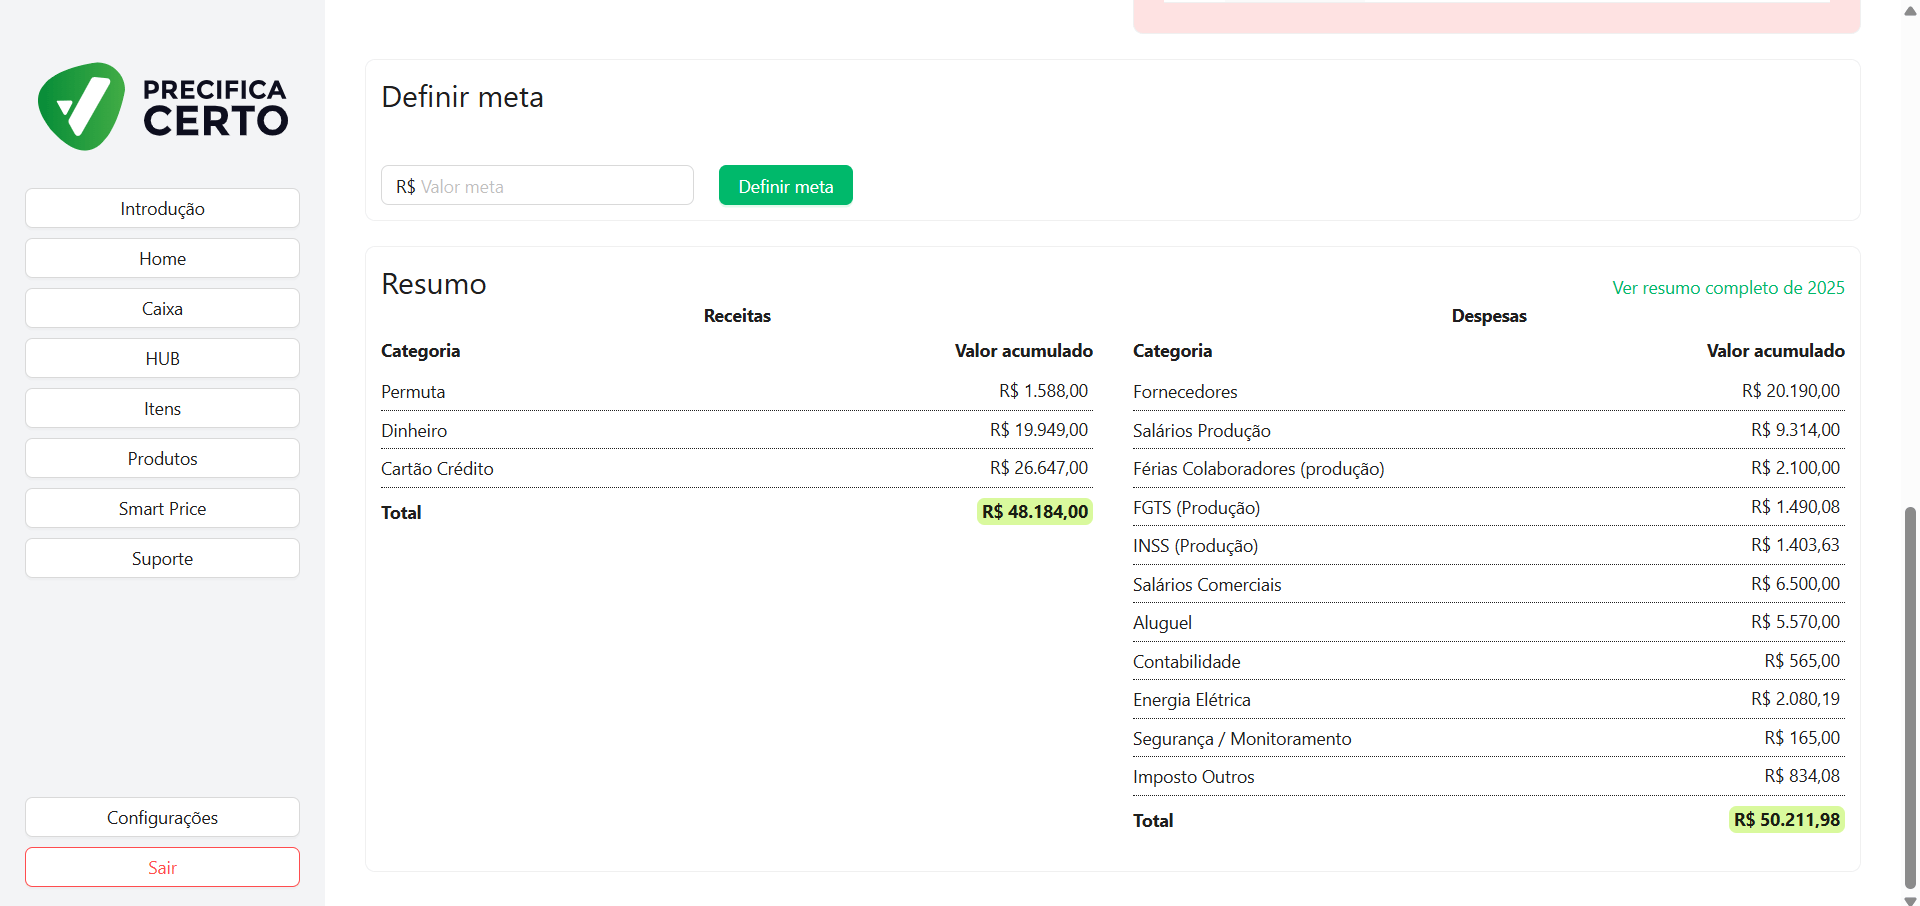Screen dimensions: 1920x906
Task: Click the green Definir meta button
Action: pos(785,186)
